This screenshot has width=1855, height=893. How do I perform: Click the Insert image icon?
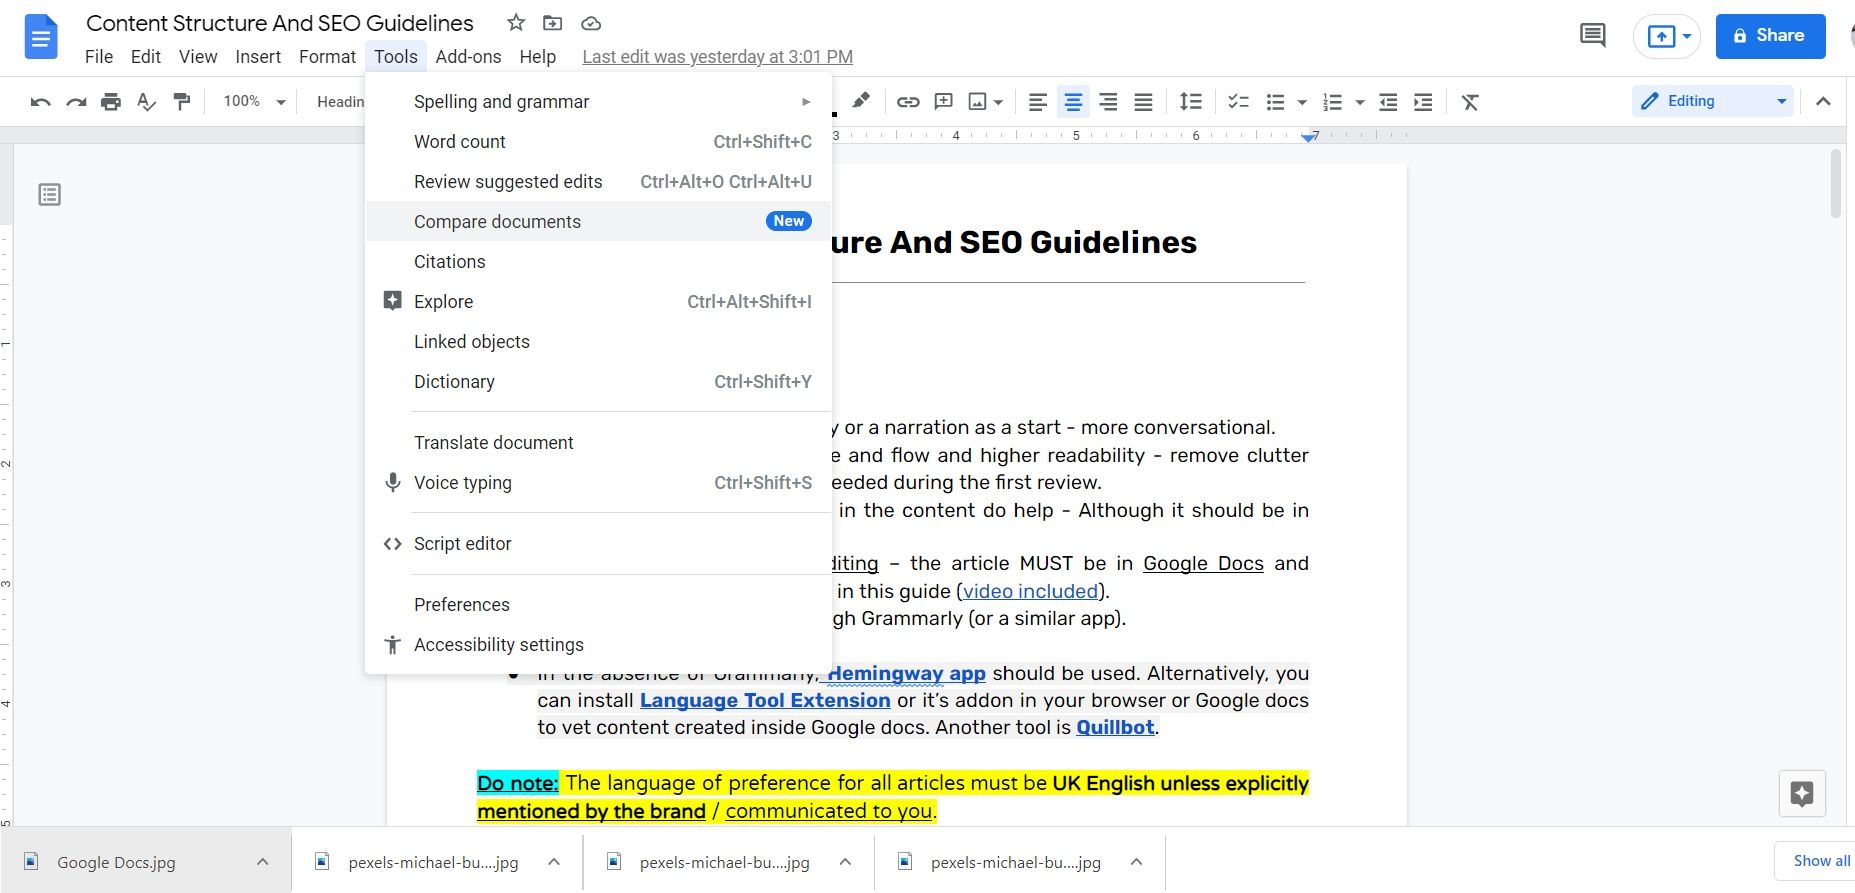point(978,102)
